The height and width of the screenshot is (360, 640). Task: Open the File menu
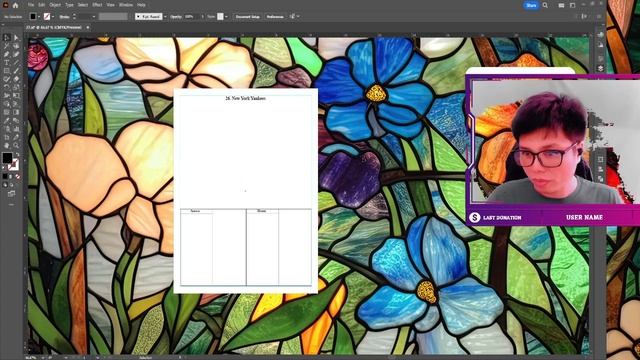point(31,5)
